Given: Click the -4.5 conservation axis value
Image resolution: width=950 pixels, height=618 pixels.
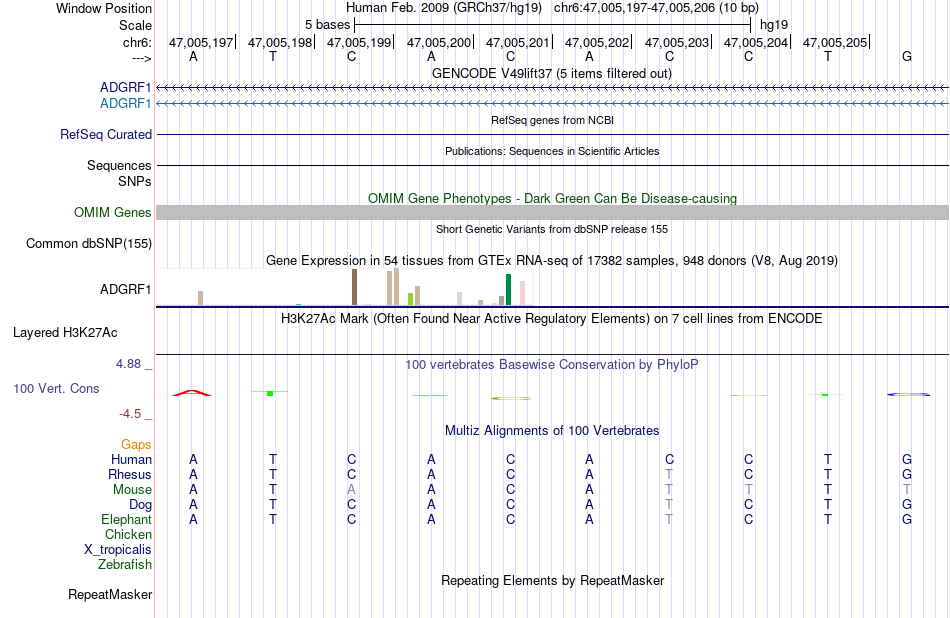Looking at the screenshot, I should [x=130, y=414].
